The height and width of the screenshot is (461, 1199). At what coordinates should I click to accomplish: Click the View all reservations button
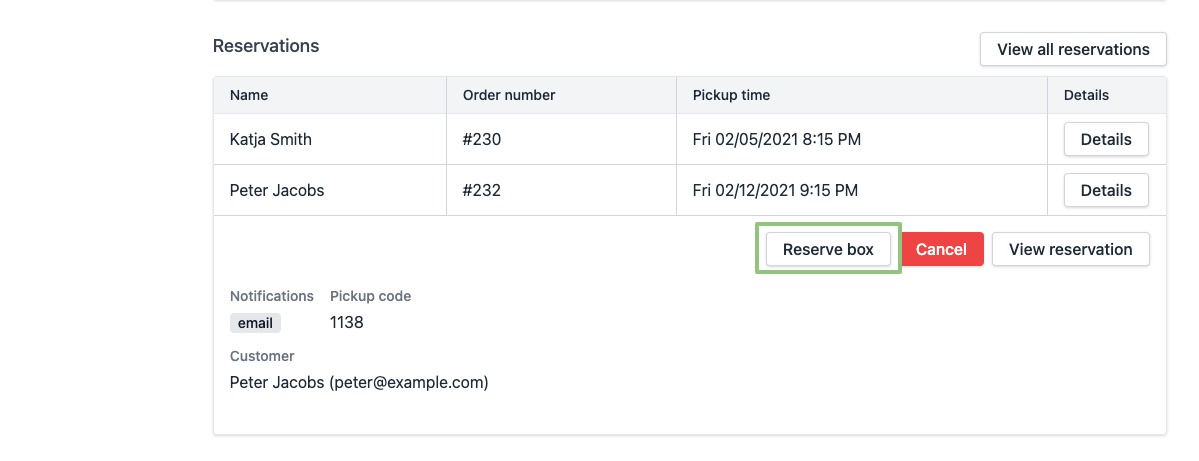pos(1074,49)
